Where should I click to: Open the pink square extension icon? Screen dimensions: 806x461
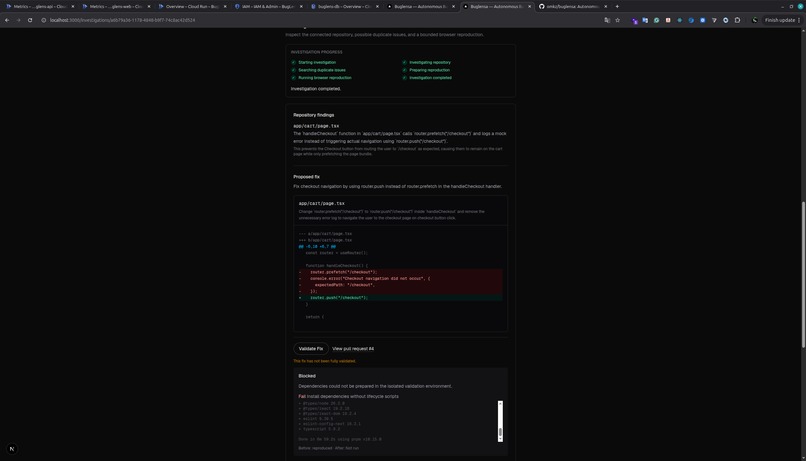coord(668,20)
